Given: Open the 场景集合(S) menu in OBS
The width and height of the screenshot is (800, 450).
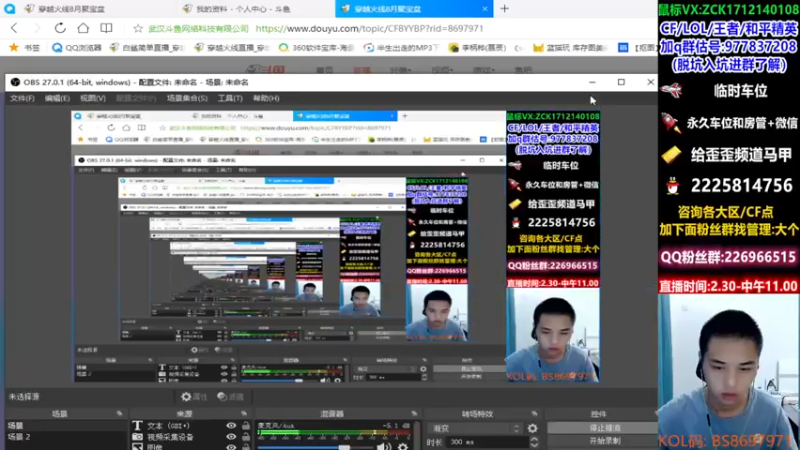Looking at the screenshot, I should click(187, 98).
